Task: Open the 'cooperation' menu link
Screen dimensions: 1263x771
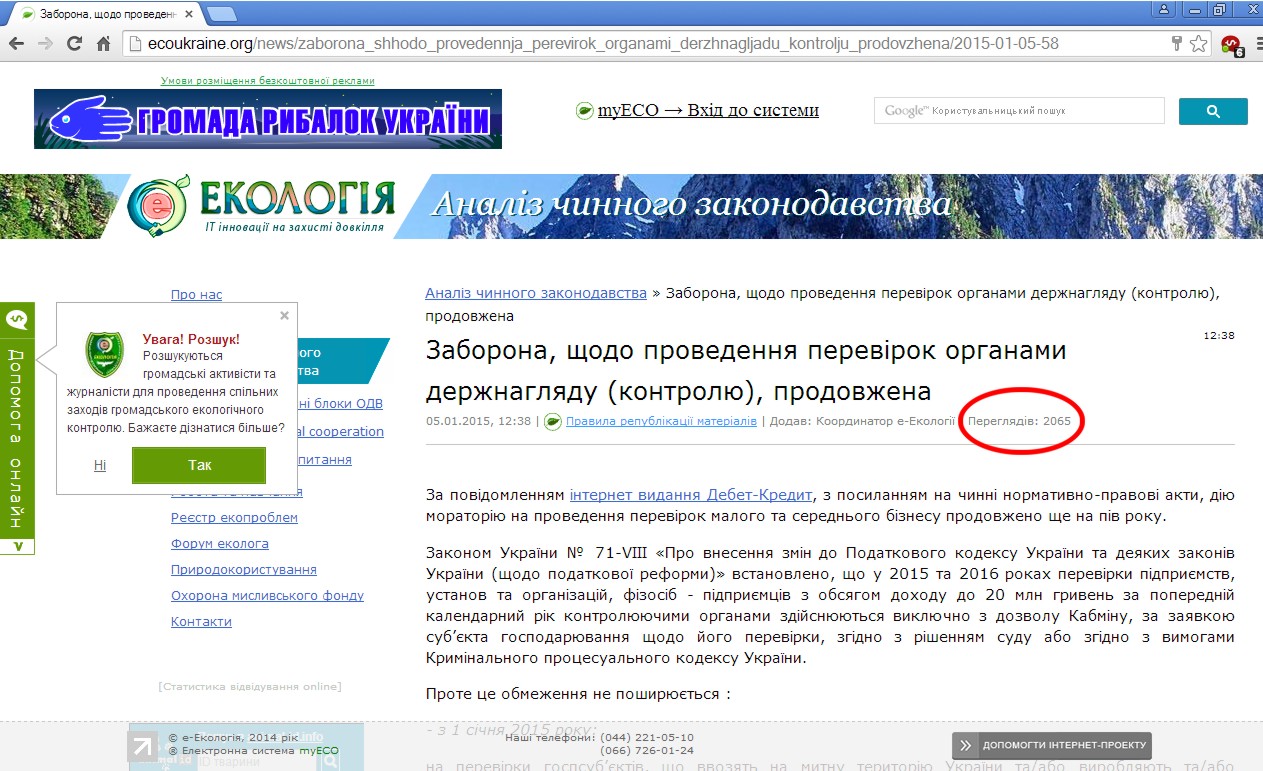Action: (341, 431)
